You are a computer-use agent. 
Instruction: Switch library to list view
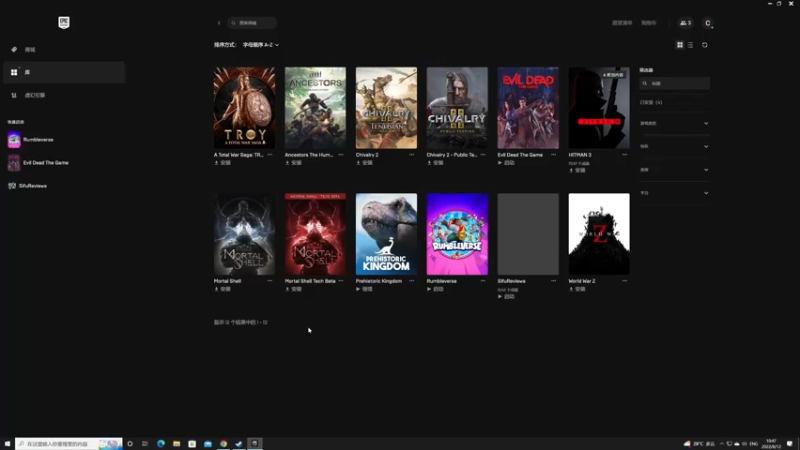tap(690, 45)
